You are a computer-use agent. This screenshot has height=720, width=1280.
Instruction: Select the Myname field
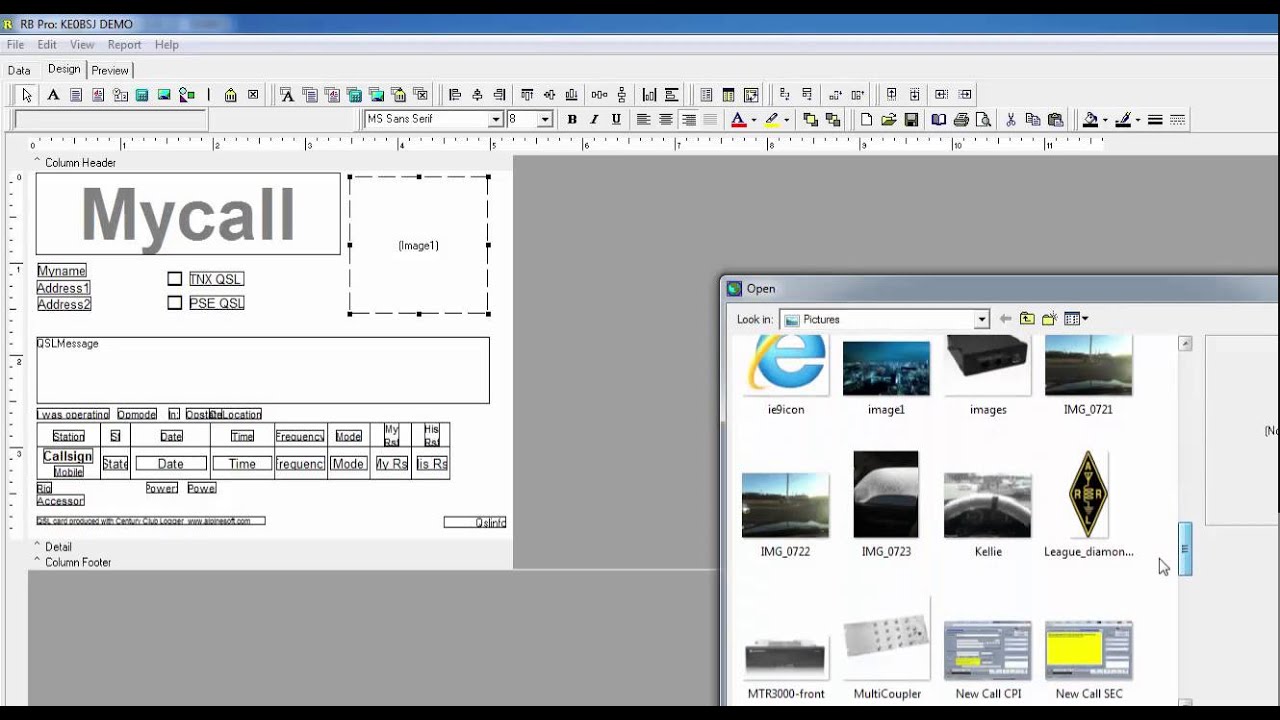(62, 271)
